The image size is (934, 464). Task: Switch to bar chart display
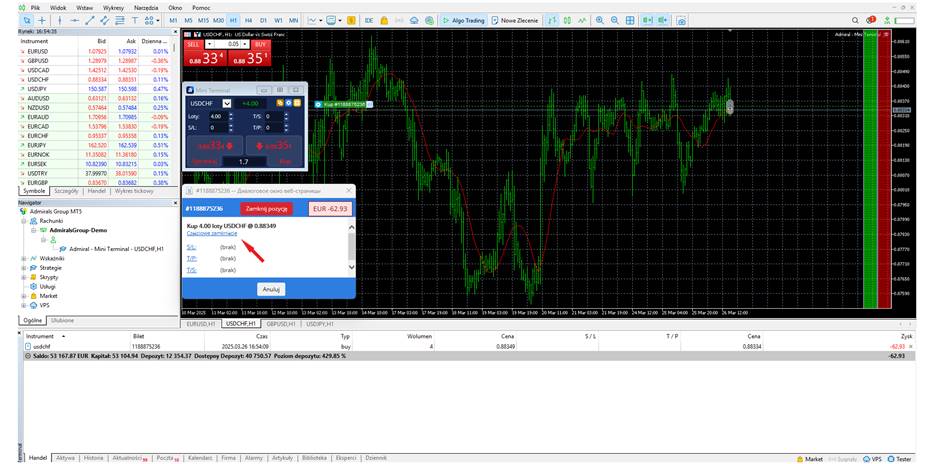[x=553, y=20]
